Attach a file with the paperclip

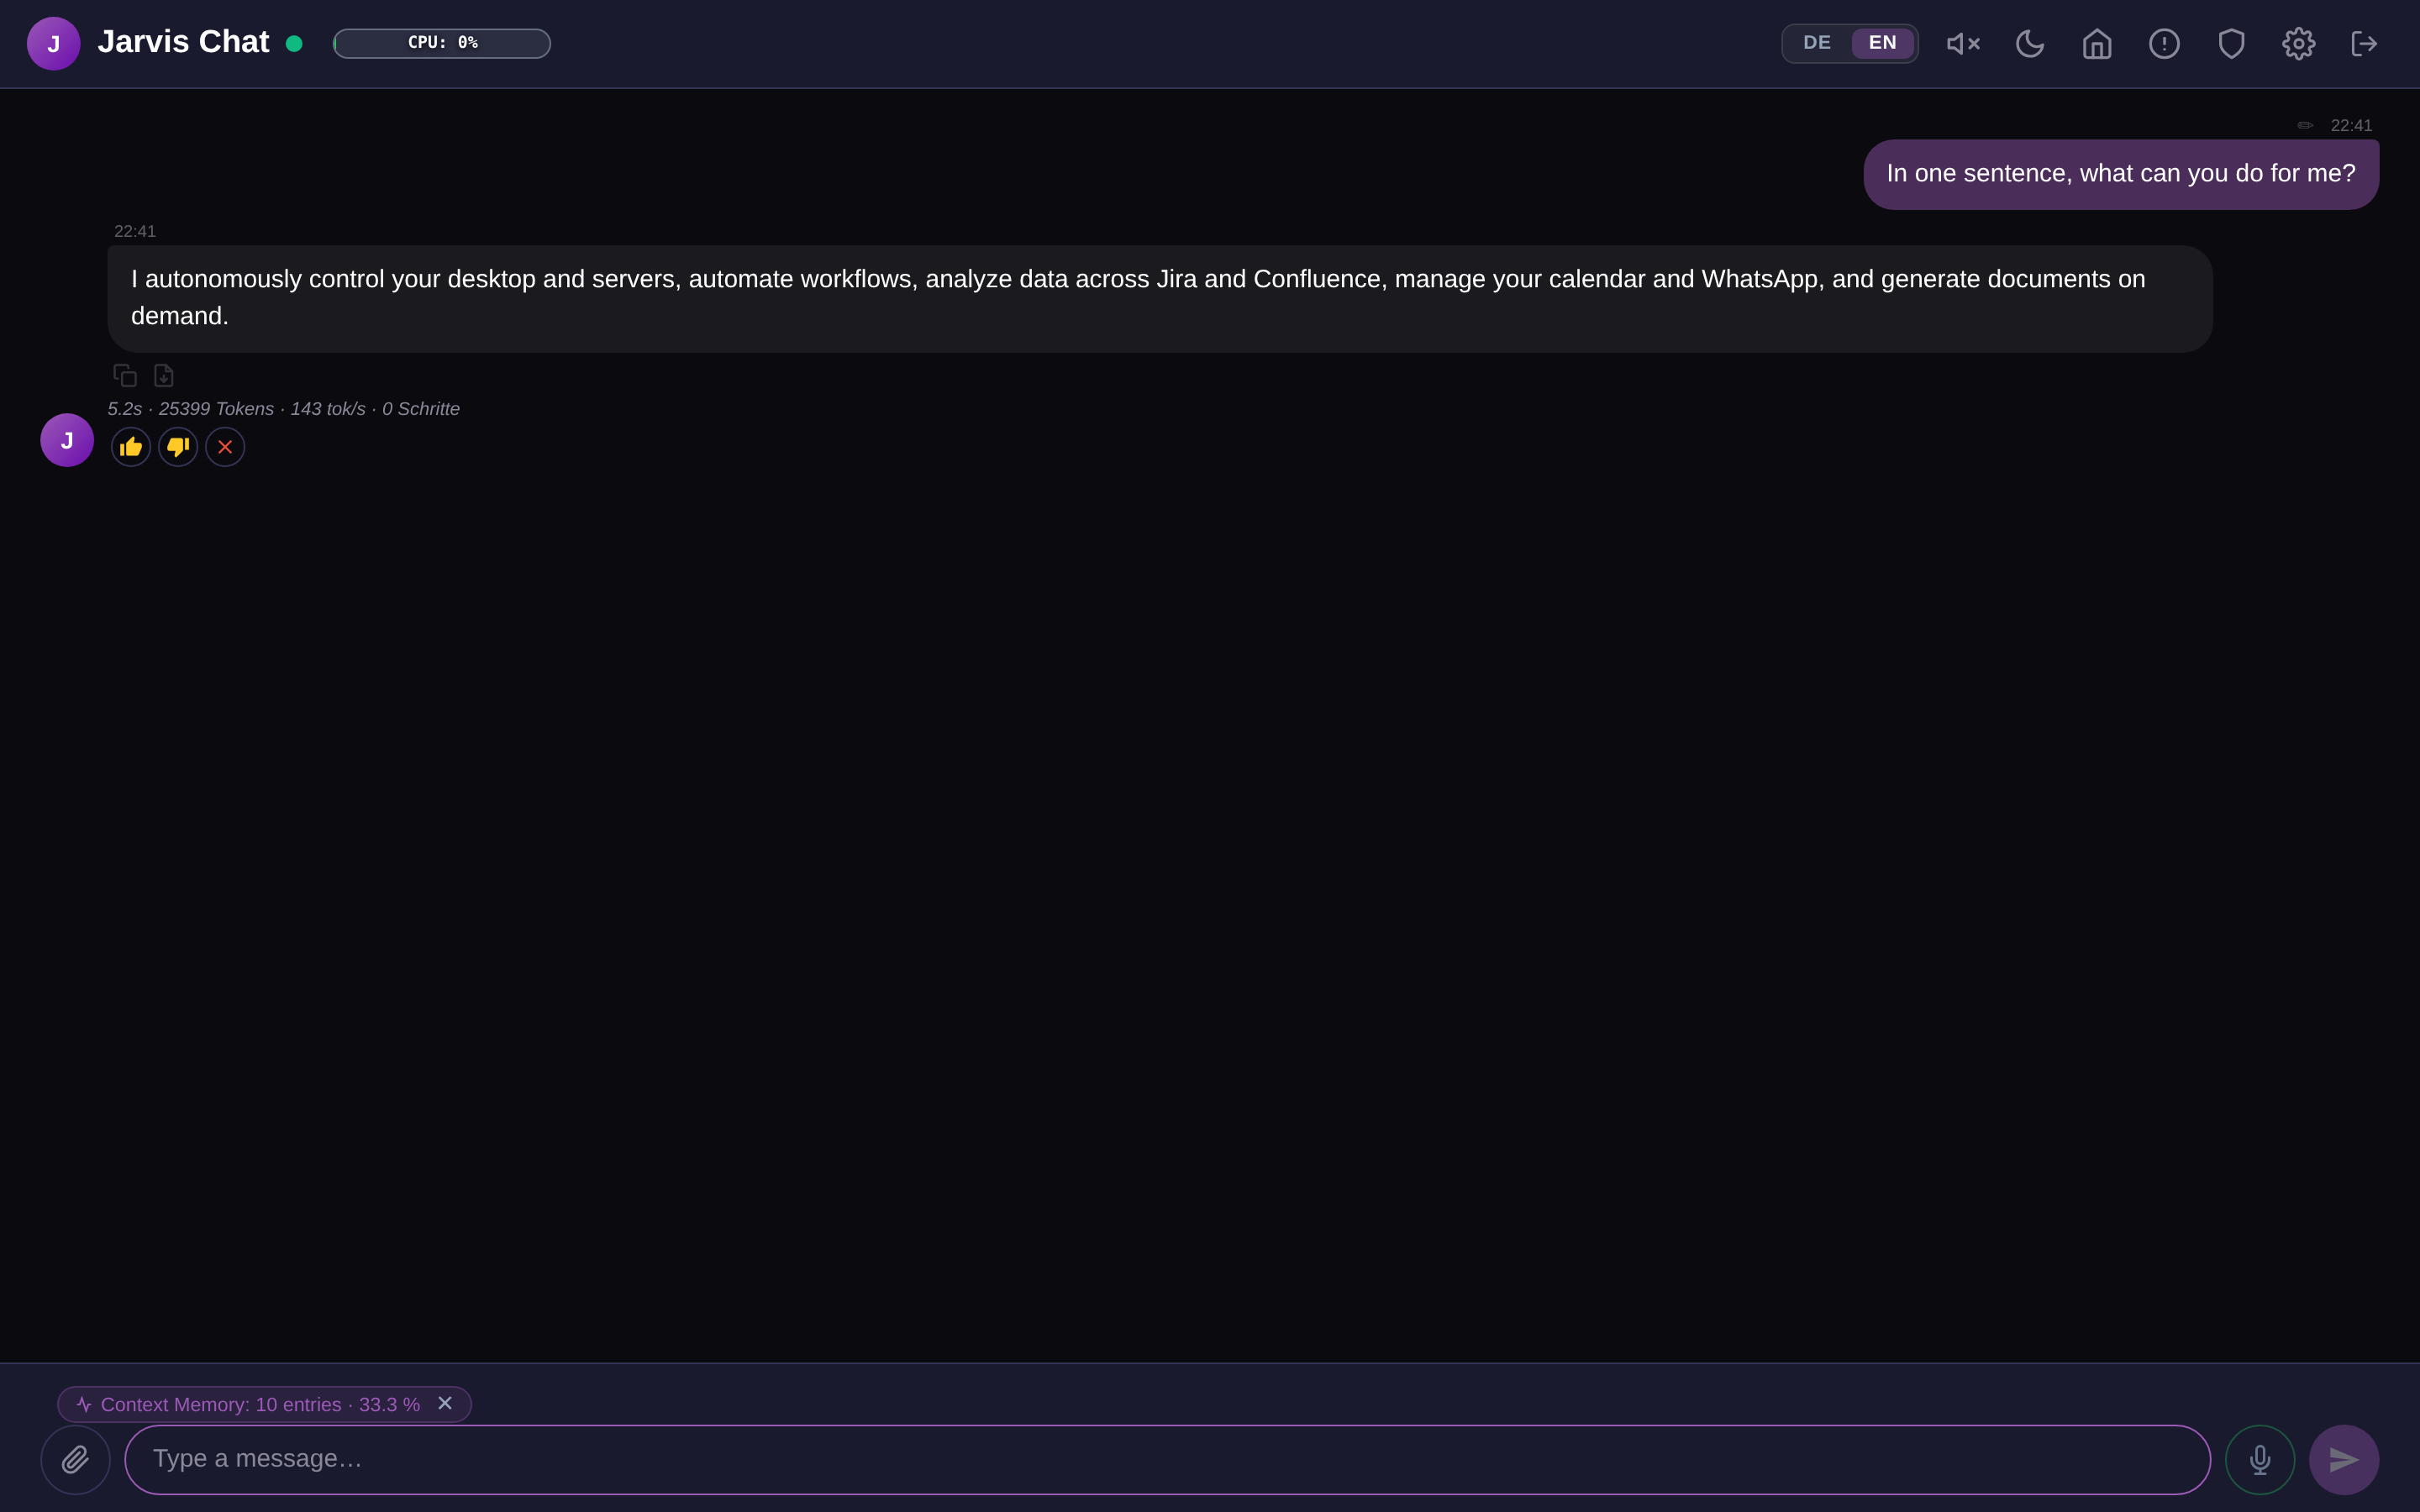click(x=75, y=1460)
